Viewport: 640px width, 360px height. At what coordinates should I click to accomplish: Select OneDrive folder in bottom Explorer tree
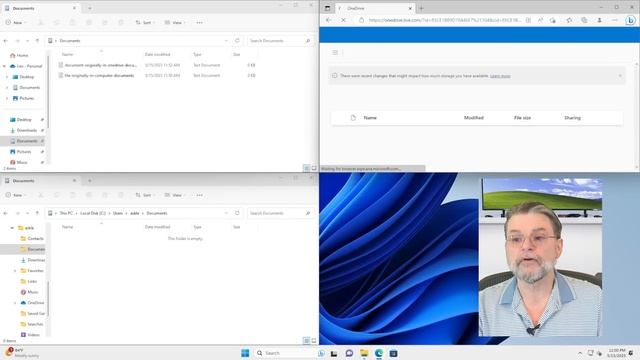tap(32, 303)
